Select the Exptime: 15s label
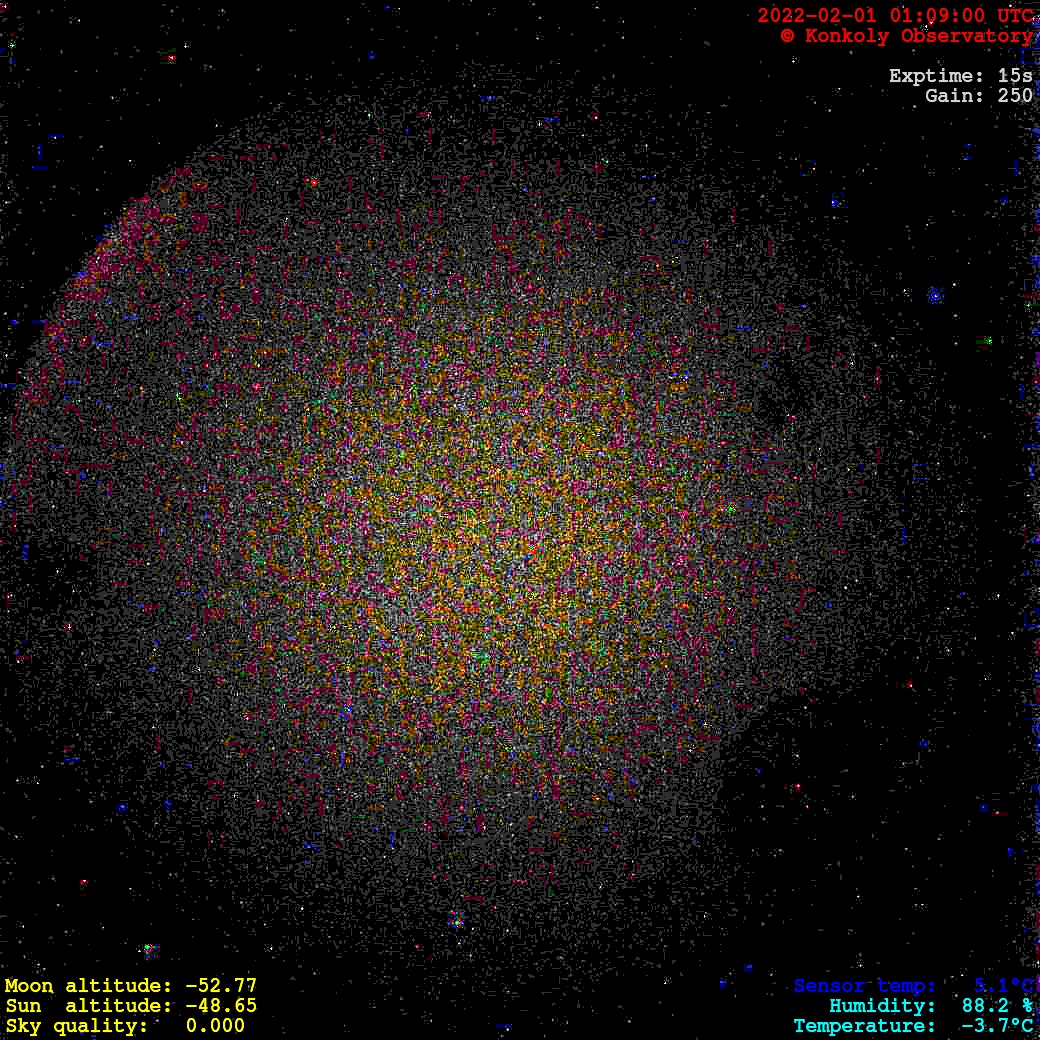The image size is (1040, 1040). pyautogui.click(x=960, y=76)
